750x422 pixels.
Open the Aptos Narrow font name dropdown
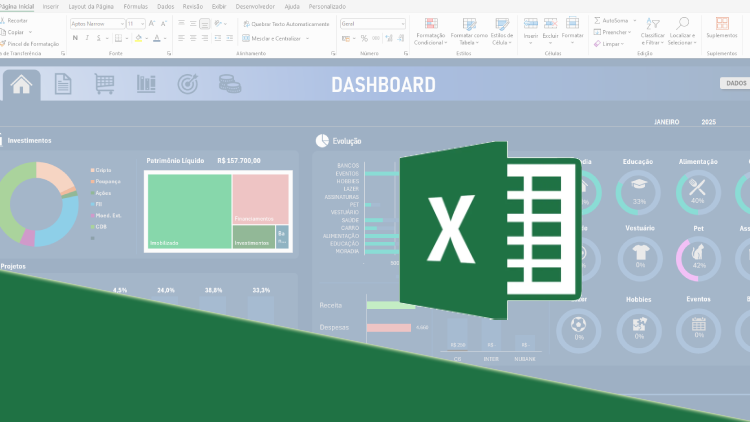point(122,23)
